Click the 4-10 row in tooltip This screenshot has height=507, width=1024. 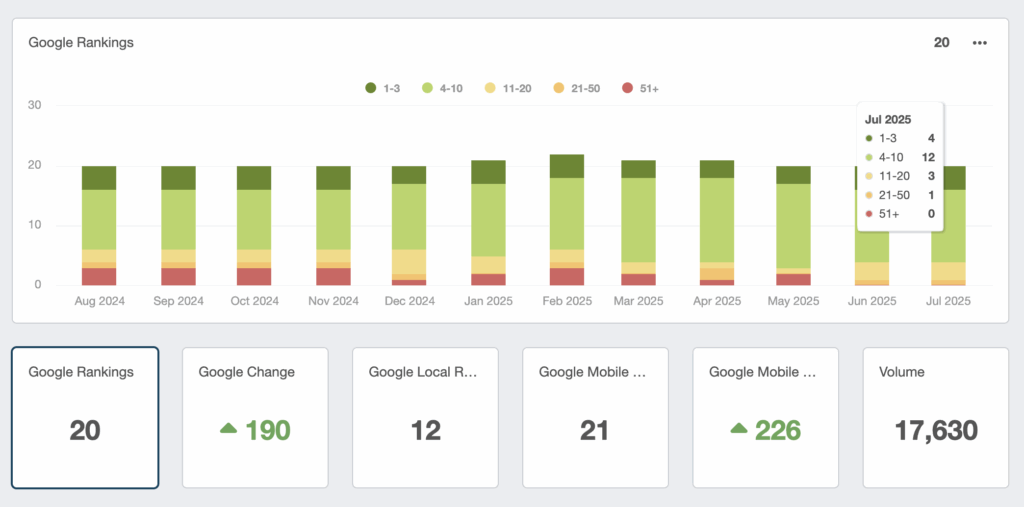(900, 157)
